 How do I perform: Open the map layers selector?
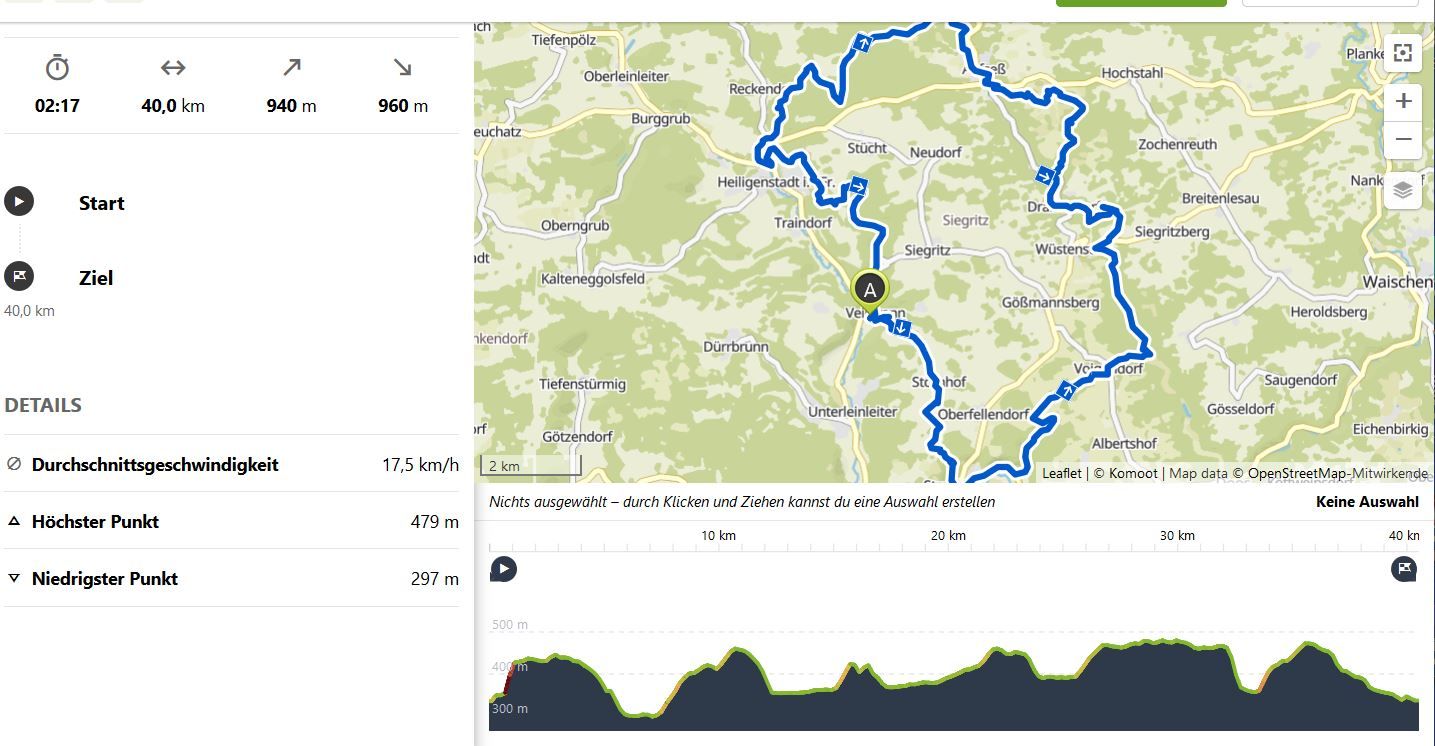[x=1403, y=190]
